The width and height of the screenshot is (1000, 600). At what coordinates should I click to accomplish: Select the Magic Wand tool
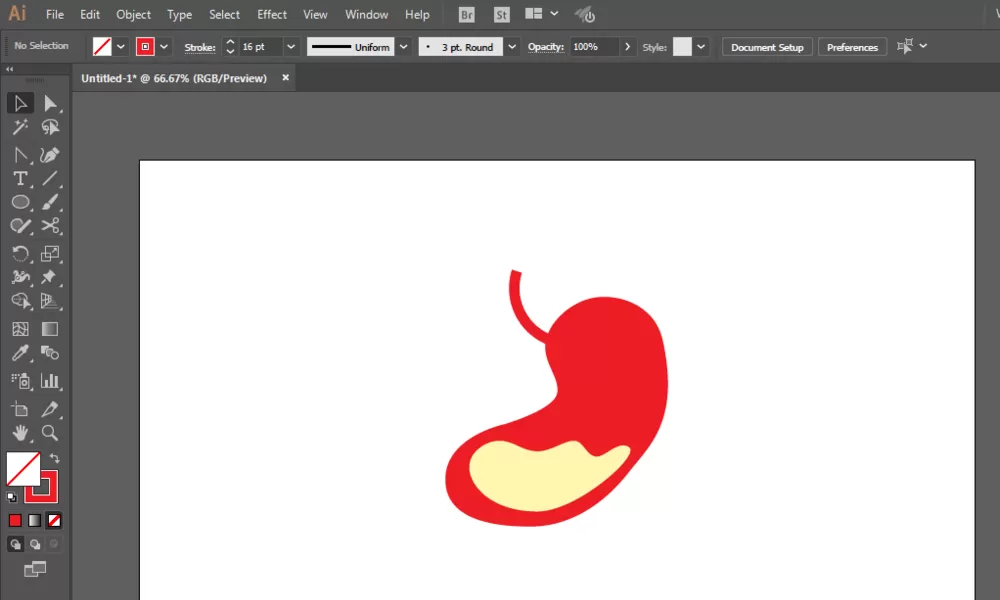click(x=20, y=127)
